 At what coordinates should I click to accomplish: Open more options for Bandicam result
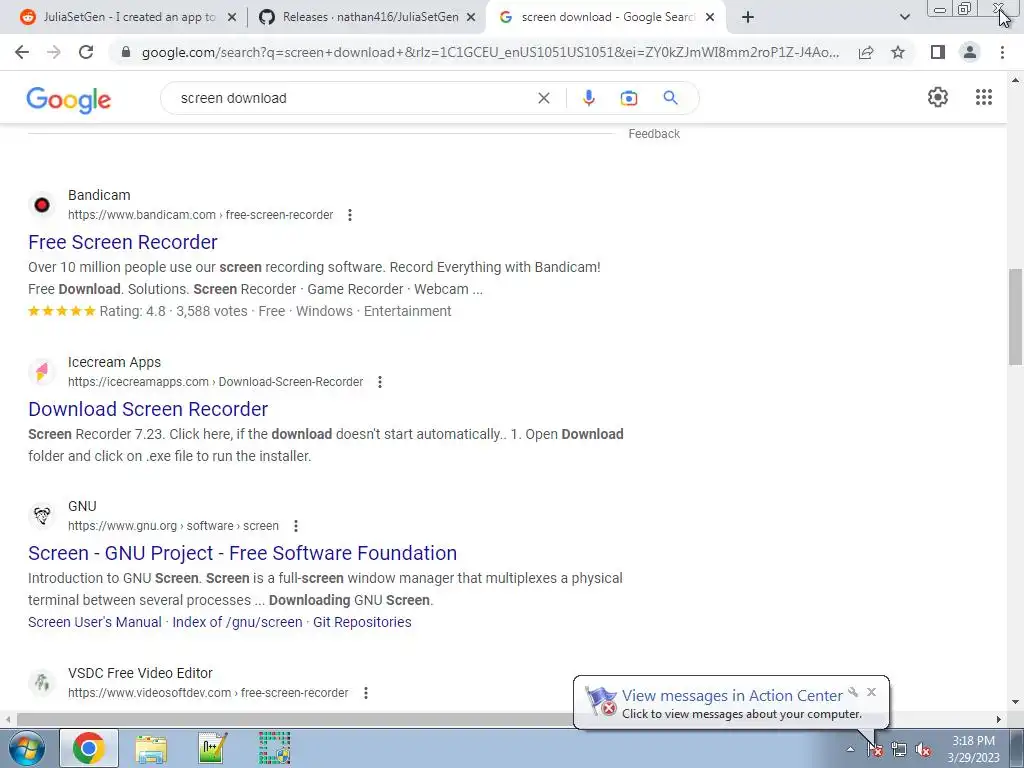[x=350, y=215]
